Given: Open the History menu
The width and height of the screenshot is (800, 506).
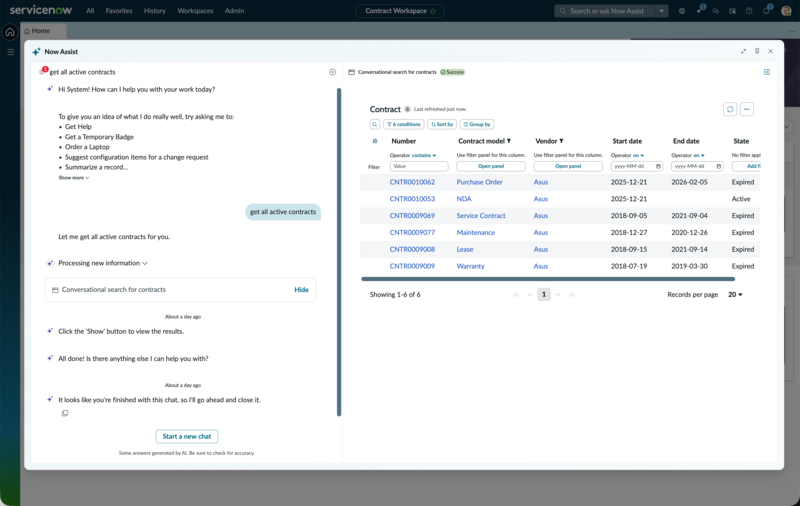Looking at the screenshot, I should click(x=155, y=11).
